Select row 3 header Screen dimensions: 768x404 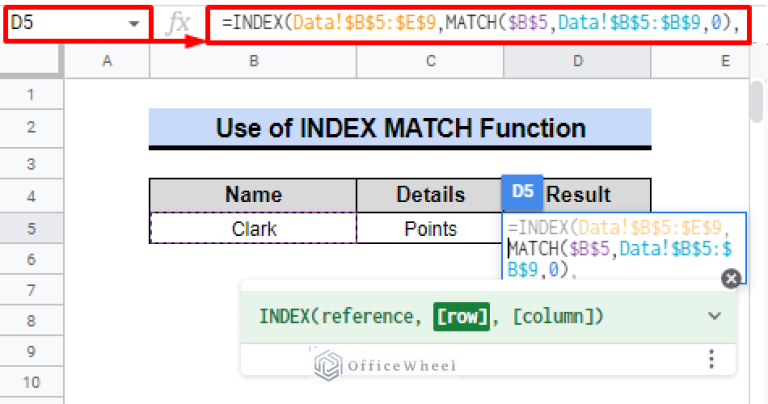[x=31, y=164]
